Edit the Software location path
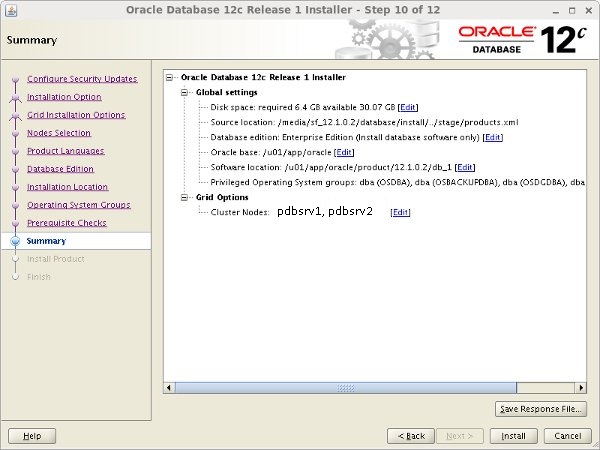This screenshot has height=450, width=600. coord(465,167)
